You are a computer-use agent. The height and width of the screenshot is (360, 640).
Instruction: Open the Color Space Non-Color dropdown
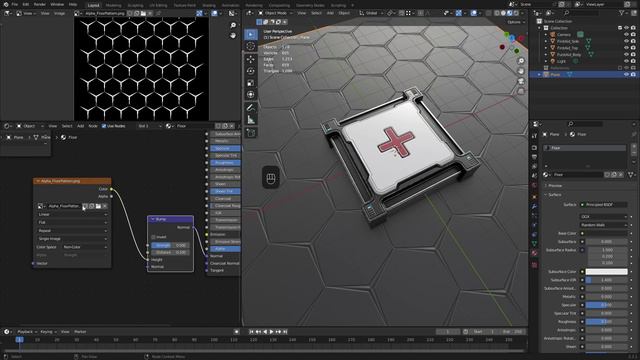tap(85, 247)
